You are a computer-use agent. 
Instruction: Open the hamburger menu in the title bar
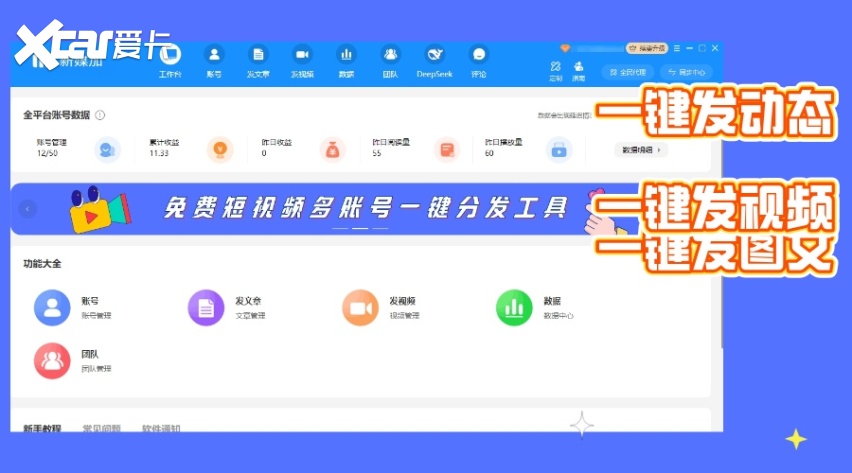(676, 48)
